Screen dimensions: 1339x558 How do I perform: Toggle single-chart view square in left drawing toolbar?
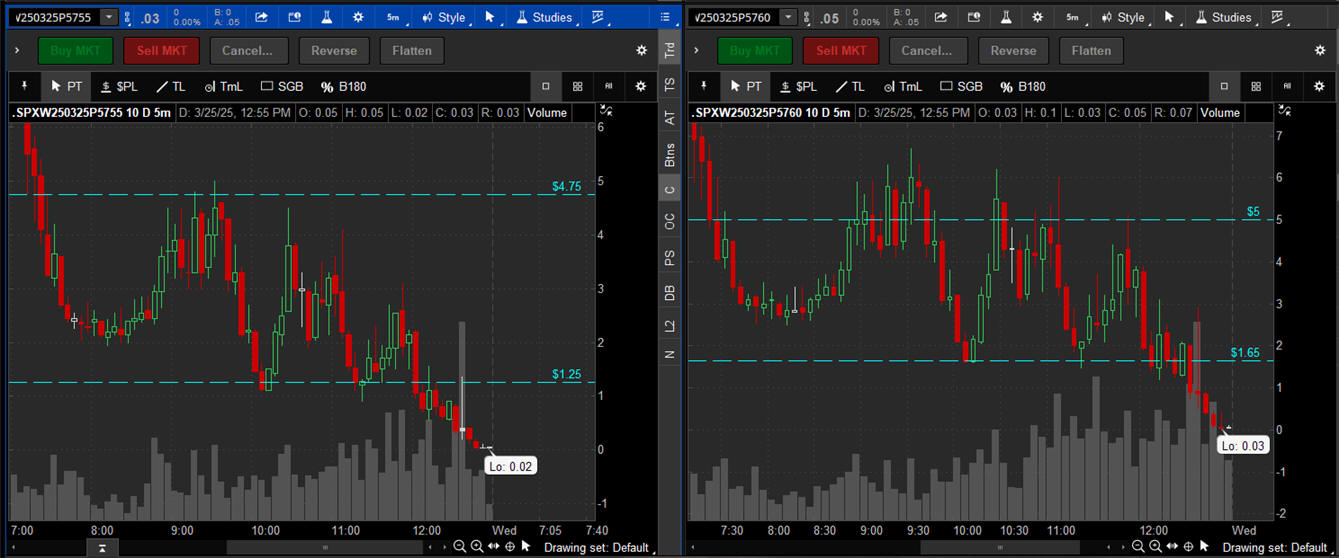pos(545,87)
